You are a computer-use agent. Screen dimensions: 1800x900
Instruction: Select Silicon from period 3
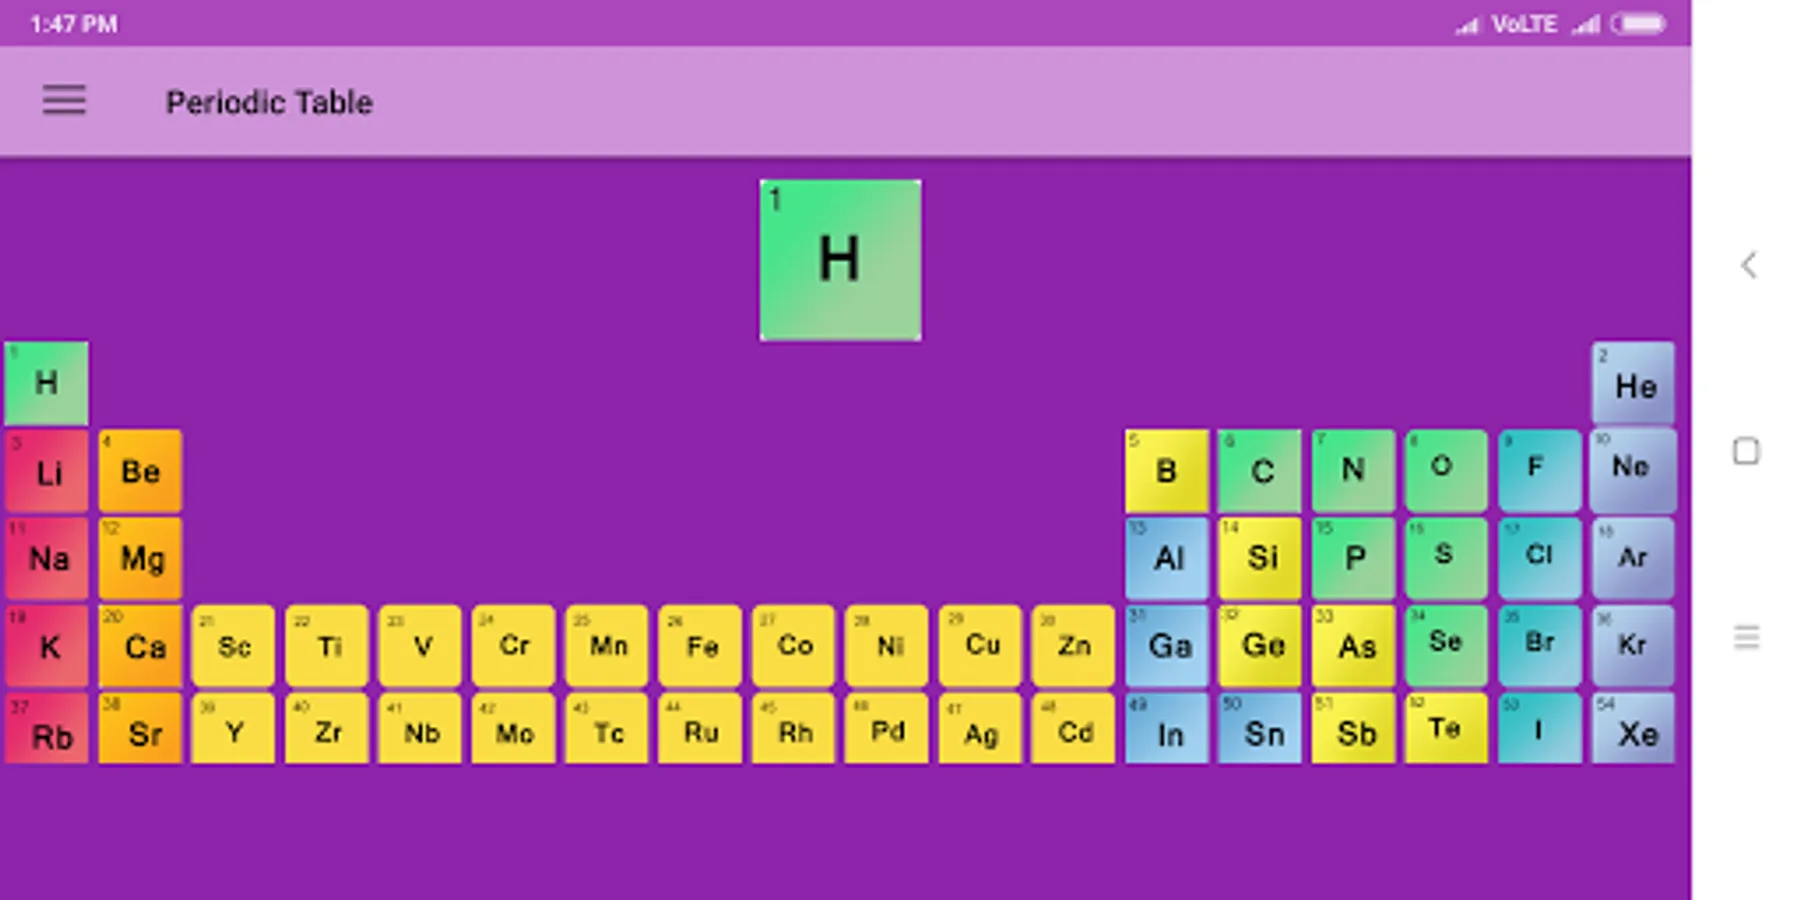pyautogui.click(x=1260, y=558)
